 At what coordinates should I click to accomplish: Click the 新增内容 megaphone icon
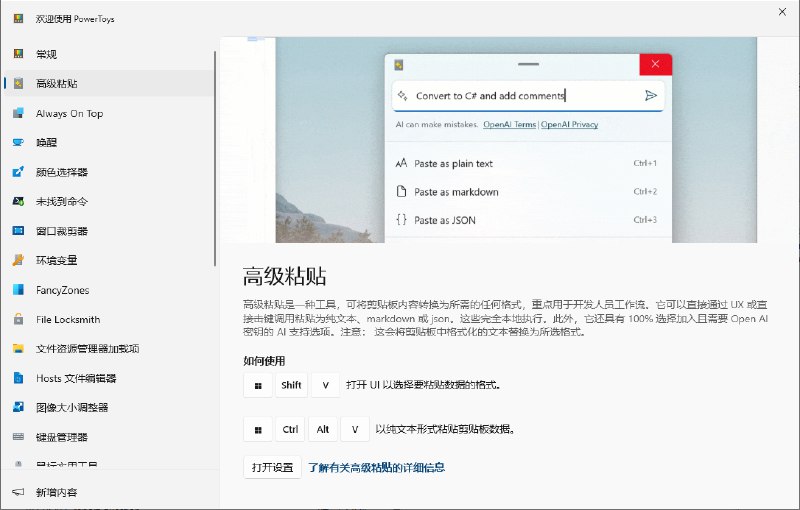click(x=18, y=492)
